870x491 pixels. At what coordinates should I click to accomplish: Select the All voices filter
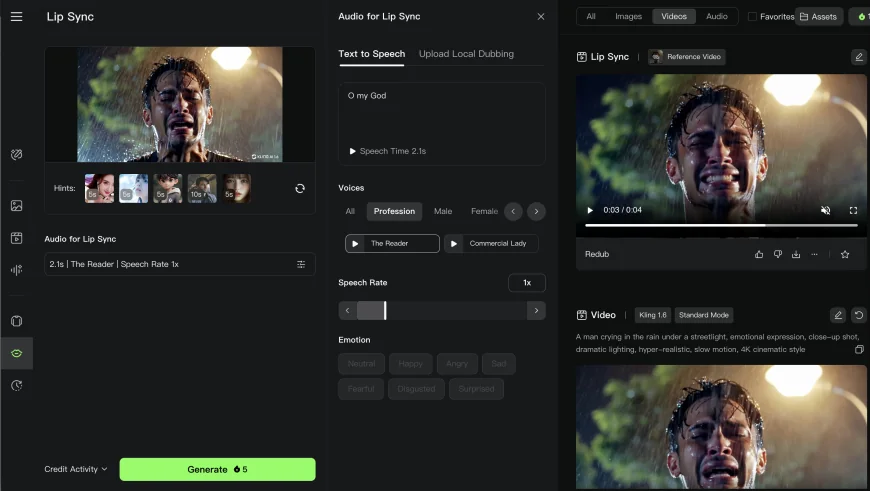350,211
